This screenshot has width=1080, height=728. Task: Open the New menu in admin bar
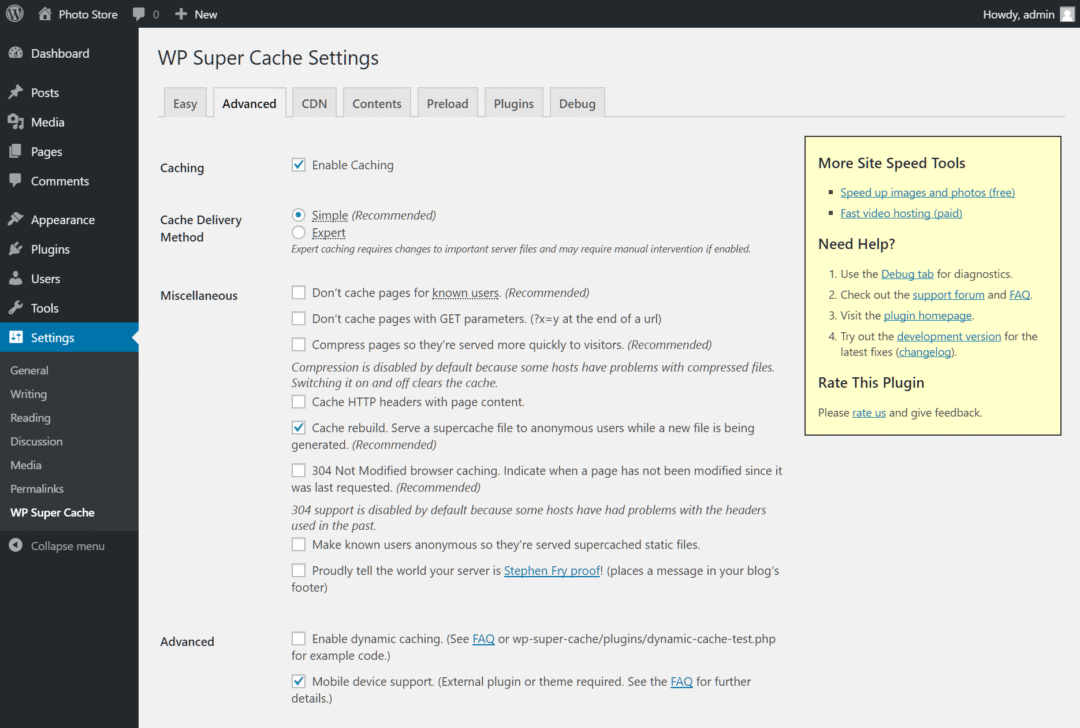point(196,13)
